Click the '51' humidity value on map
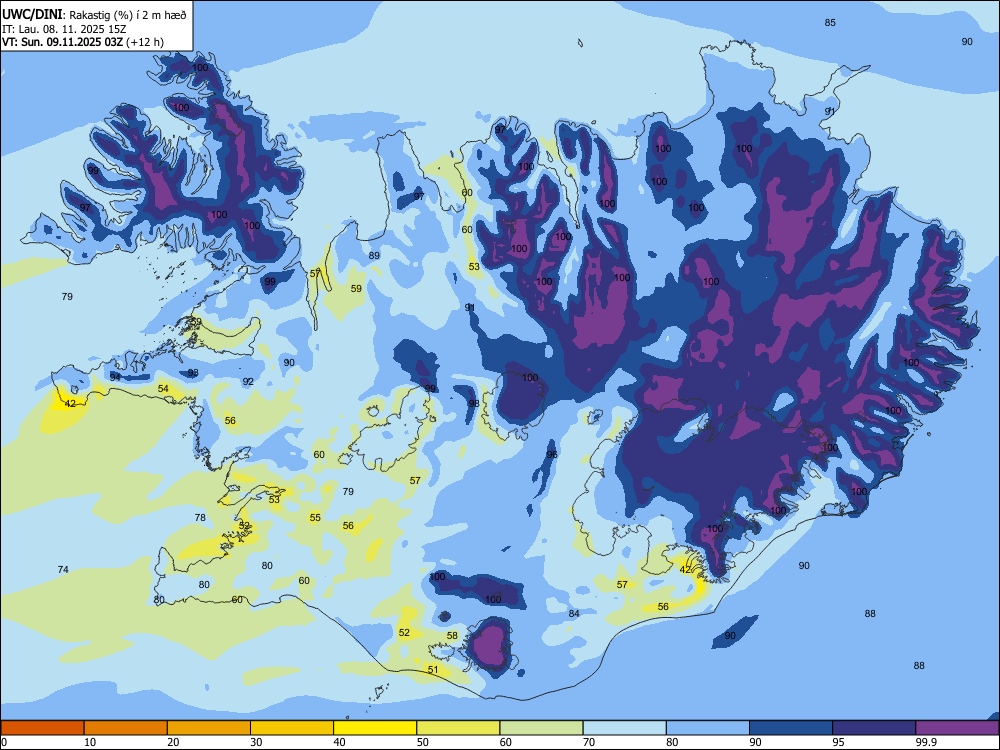Image resolution: width=1000 pixels, height=750 pixels. [433, 670]
